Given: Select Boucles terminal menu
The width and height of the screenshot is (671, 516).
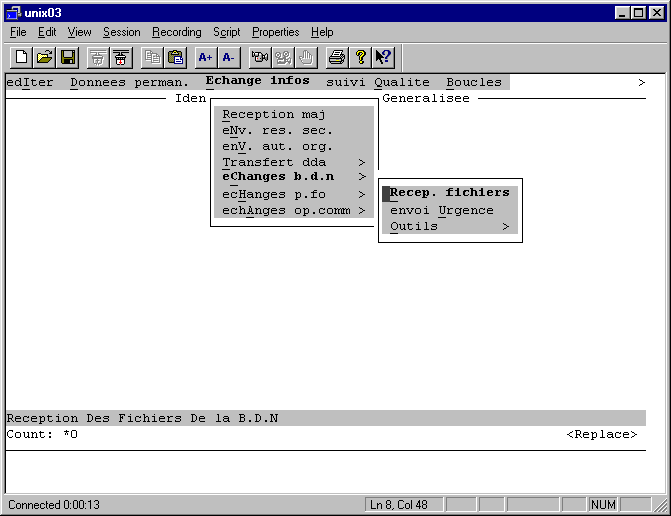Looking at the screenshot, I should [474, 82].
